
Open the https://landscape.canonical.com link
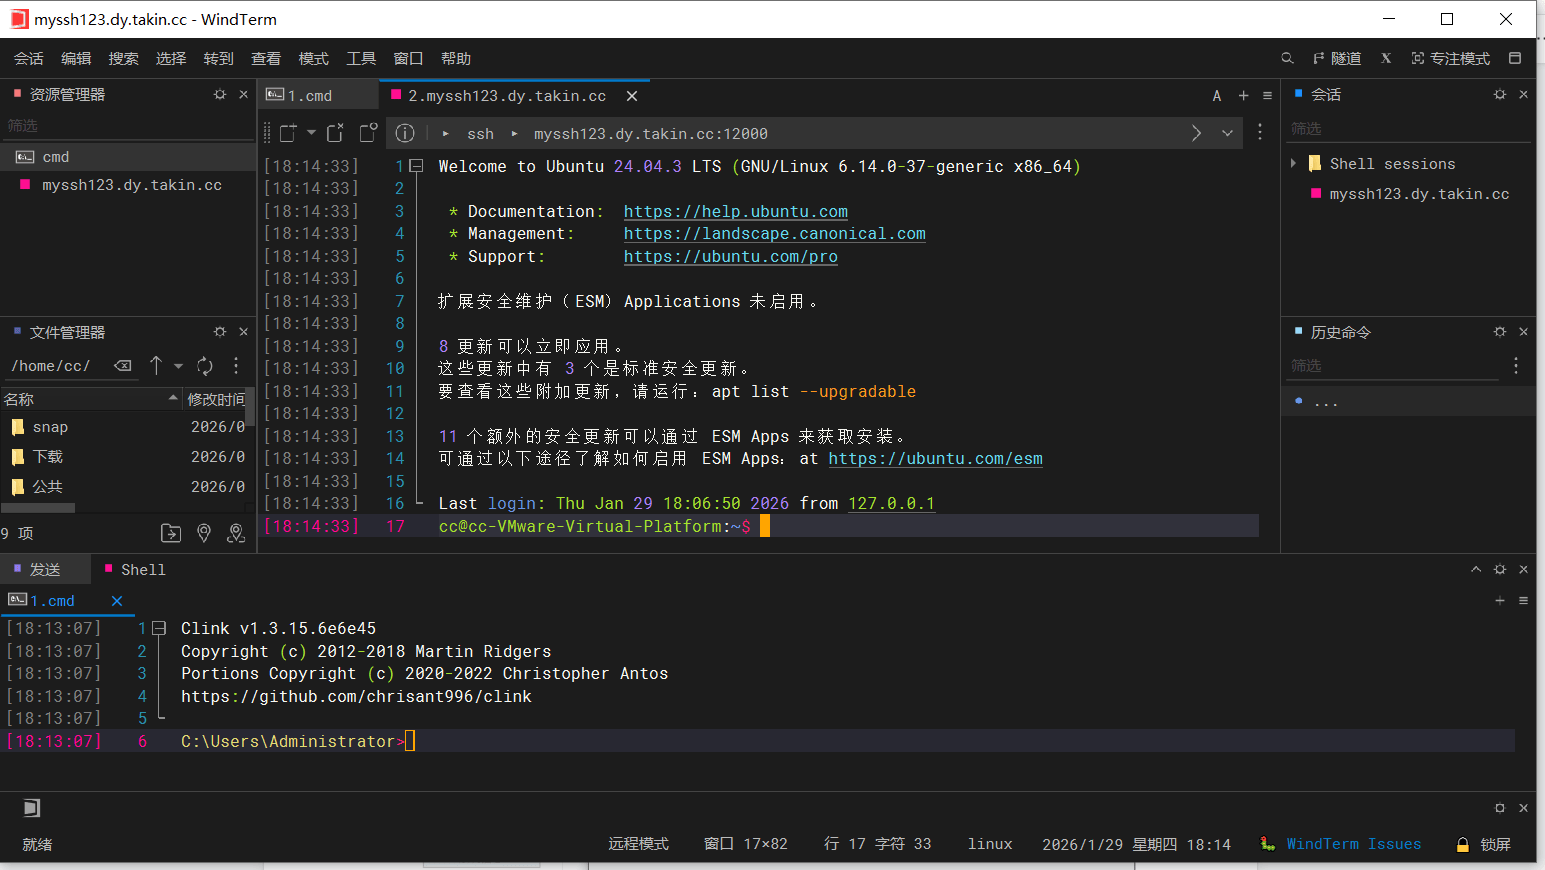[775, 233]
